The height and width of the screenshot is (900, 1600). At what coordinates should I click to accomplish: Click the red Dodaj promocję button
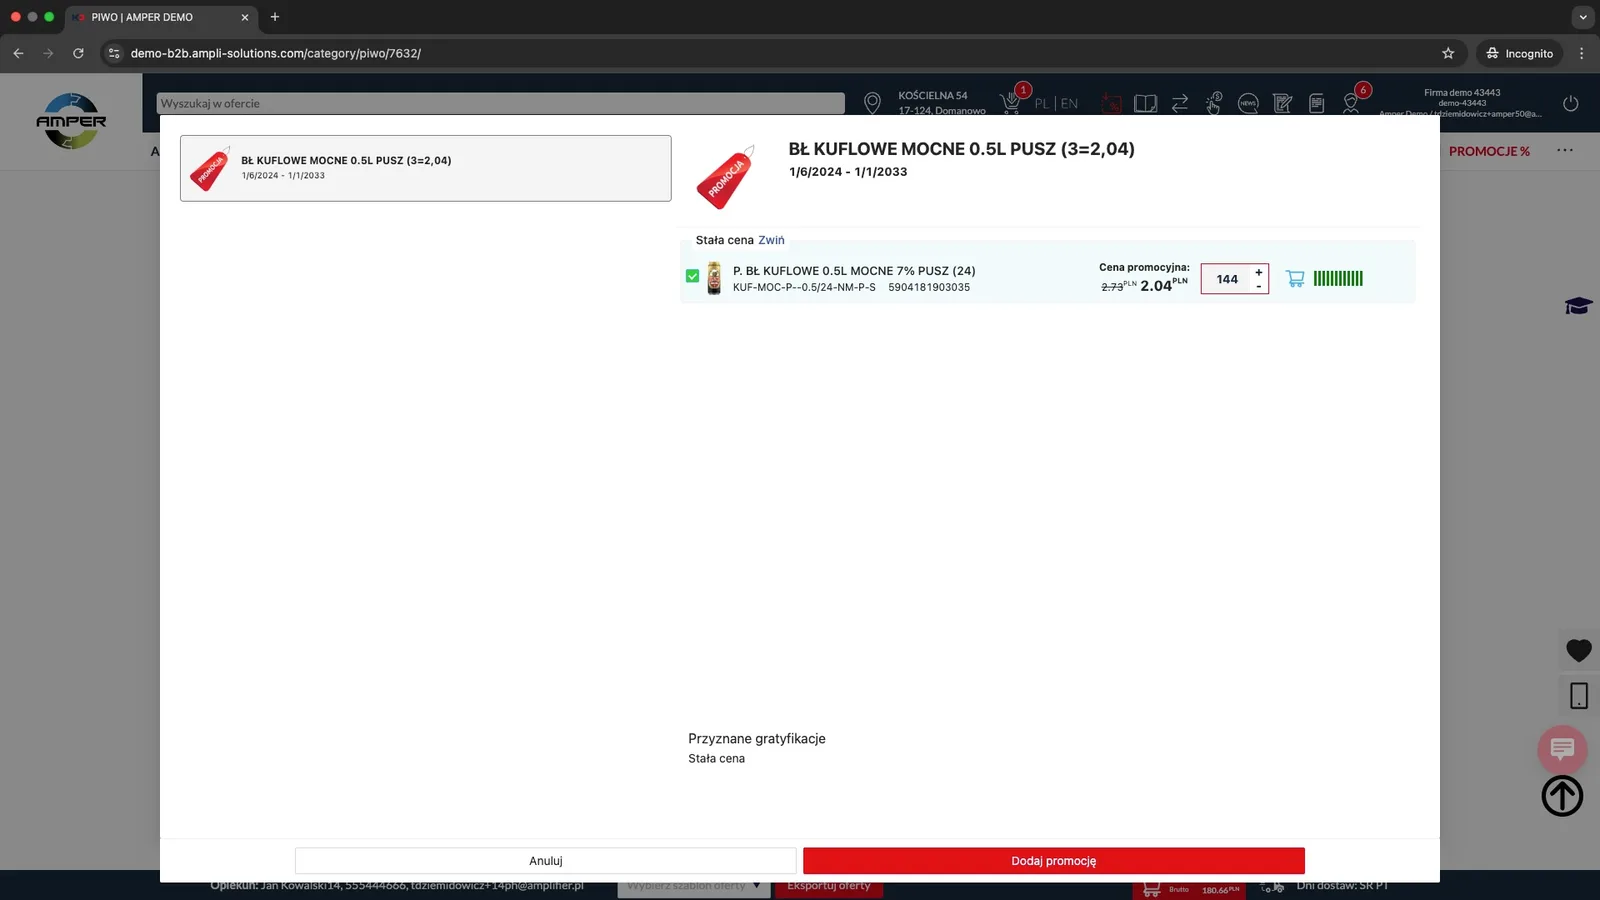pos(1054,861)
